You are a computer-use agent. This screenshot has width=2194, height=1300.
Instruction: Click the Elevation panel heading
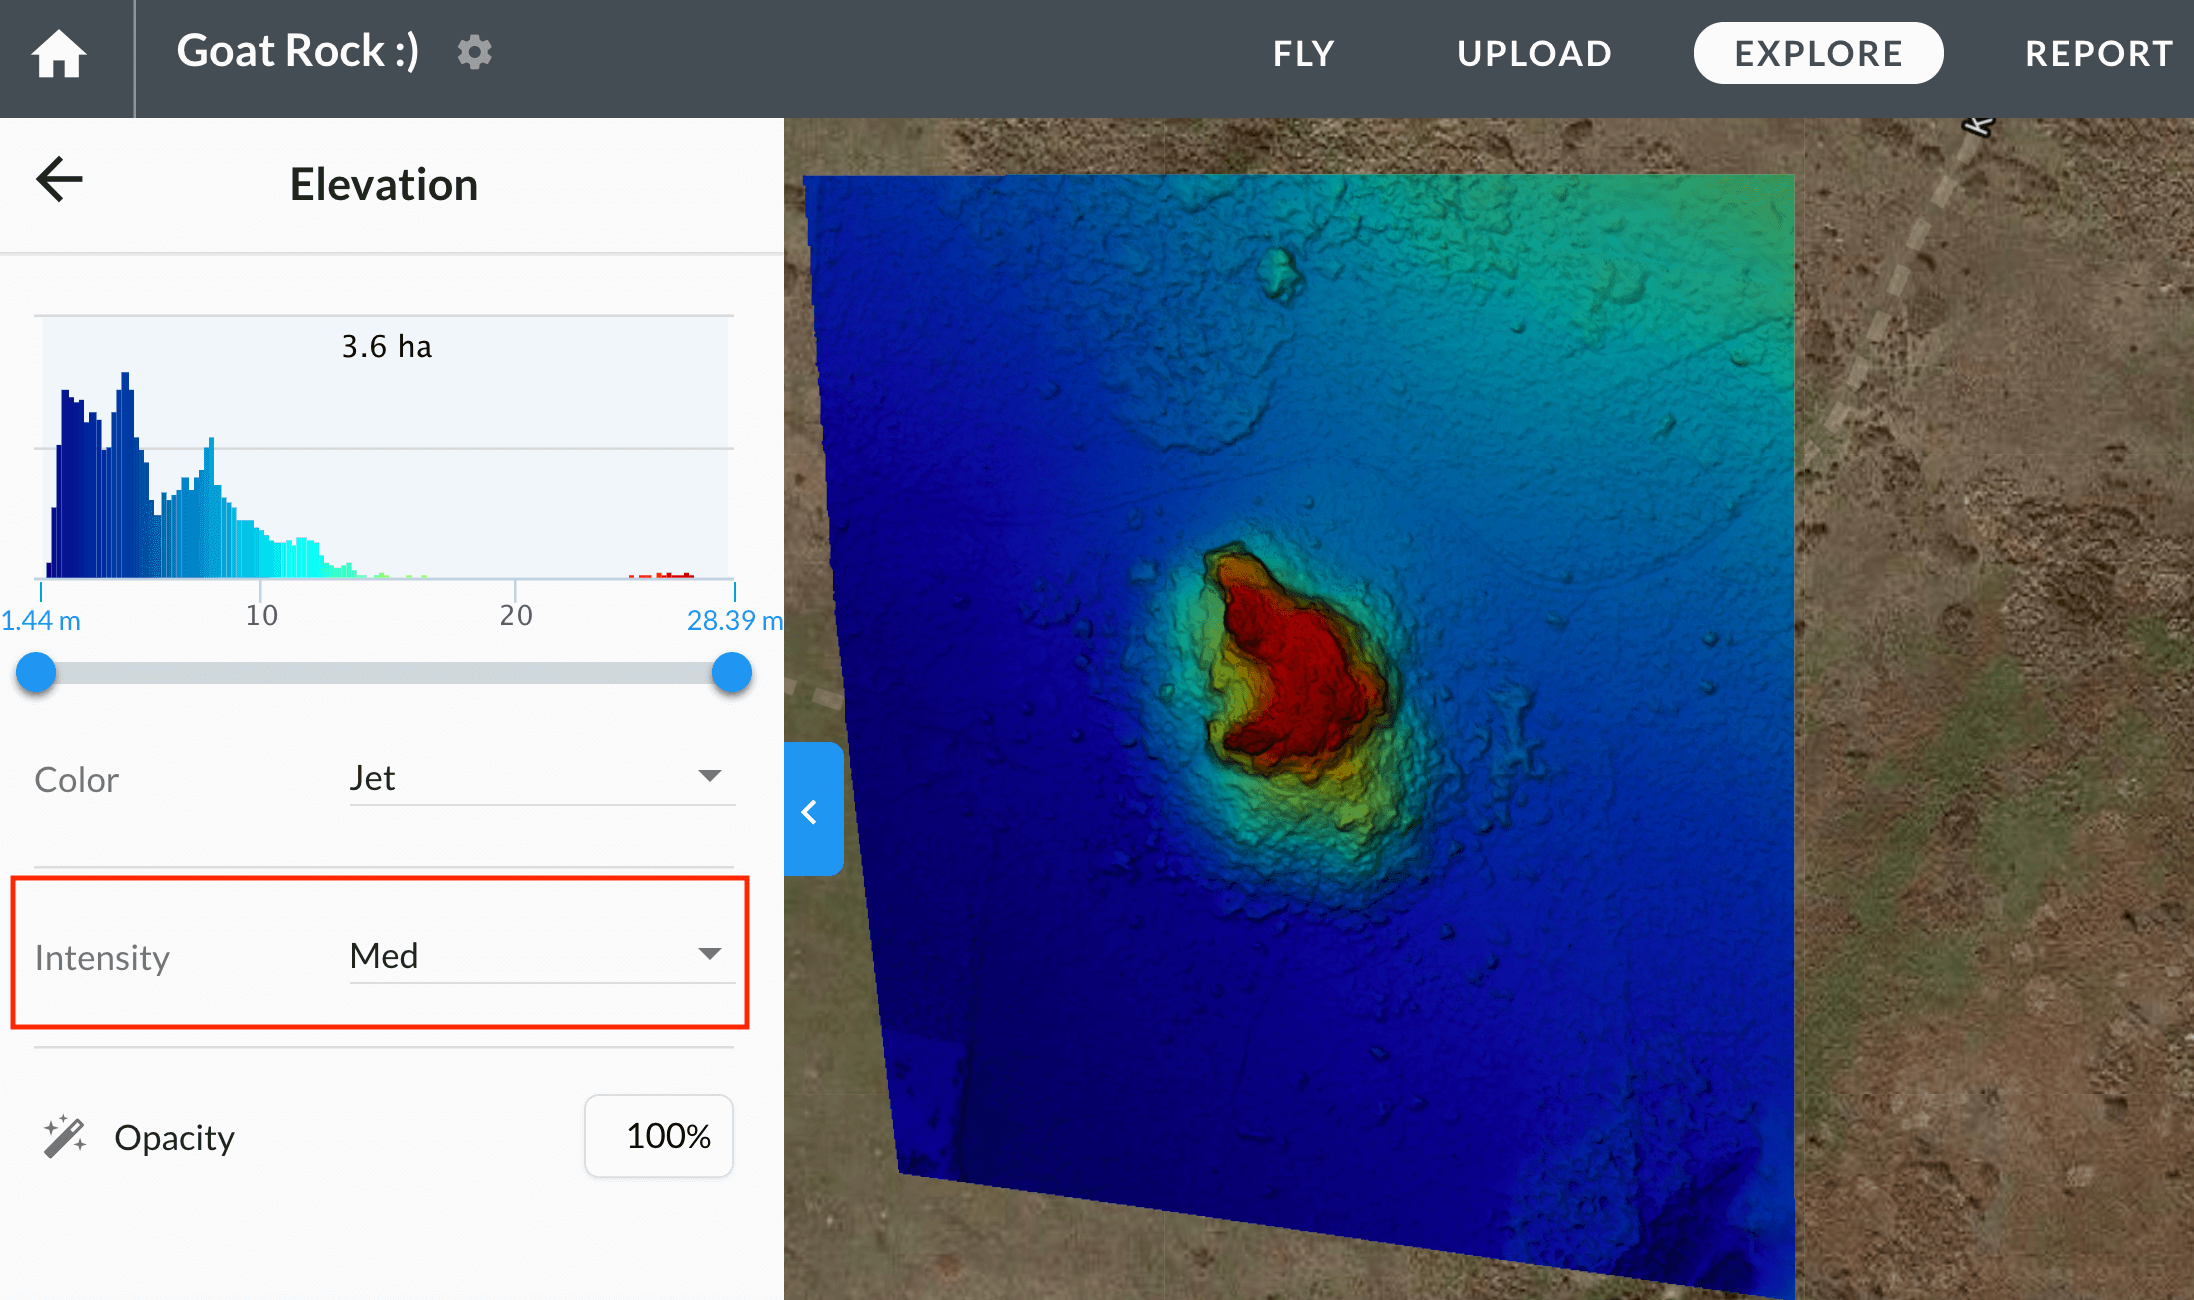[x=384, y=185]
